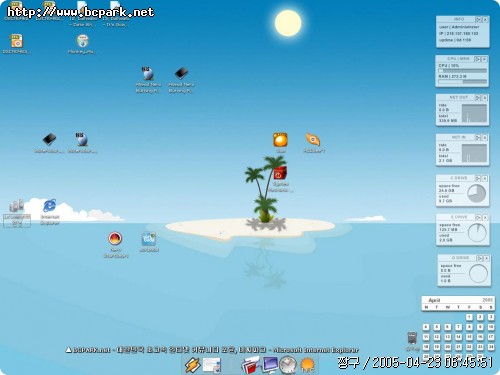This screenshot has height=375, width=500.
Task: Click the window icon in the dock
Action: (212, 365)
